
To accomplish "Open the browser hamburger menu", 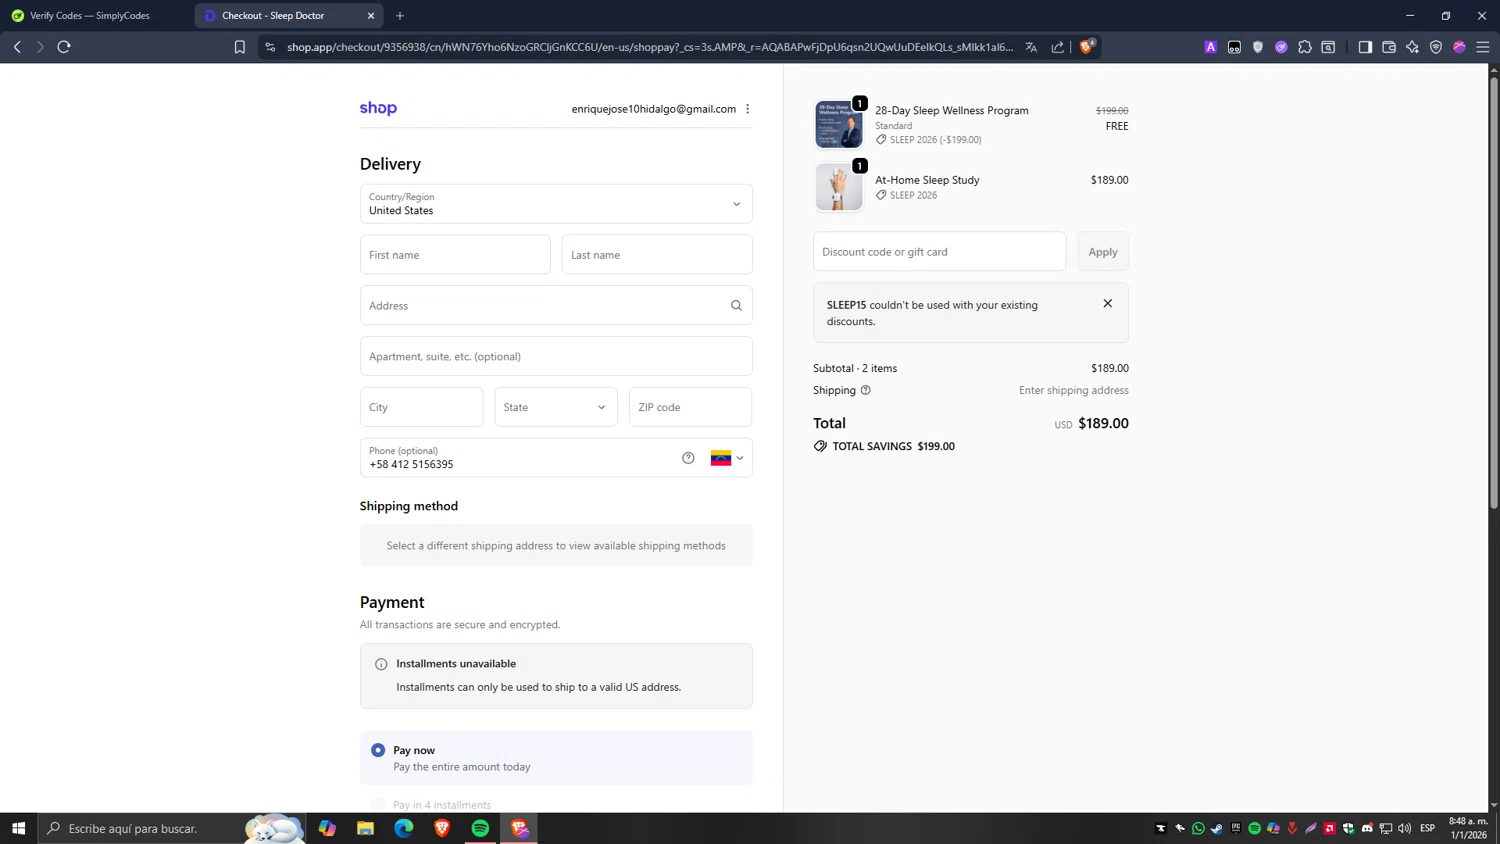I will 1483,47.
